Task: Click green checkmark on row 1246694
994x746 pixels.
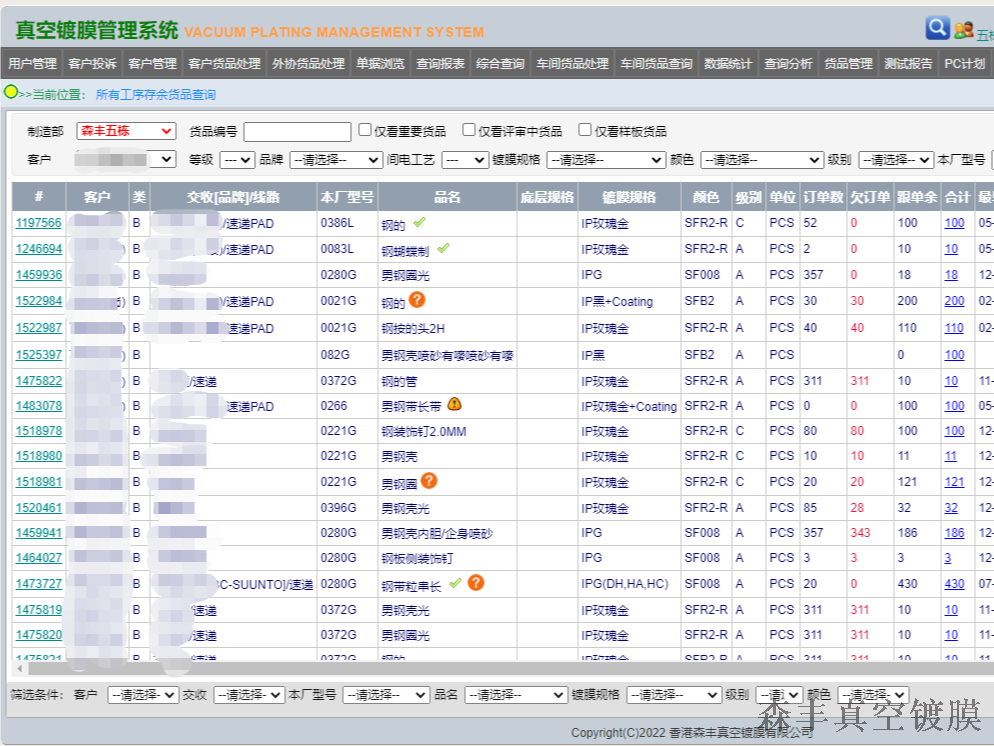Action: click(443, 248)
